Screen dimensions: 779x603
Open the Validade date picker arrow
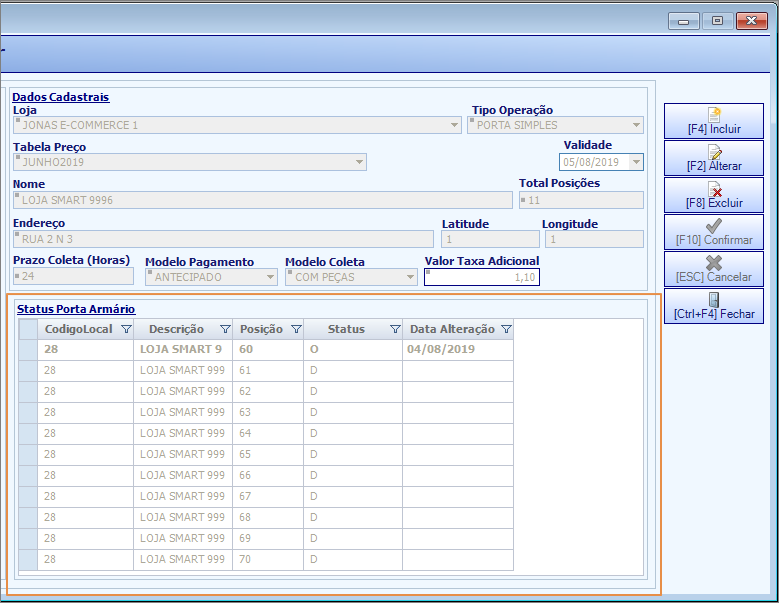point(636,162)
